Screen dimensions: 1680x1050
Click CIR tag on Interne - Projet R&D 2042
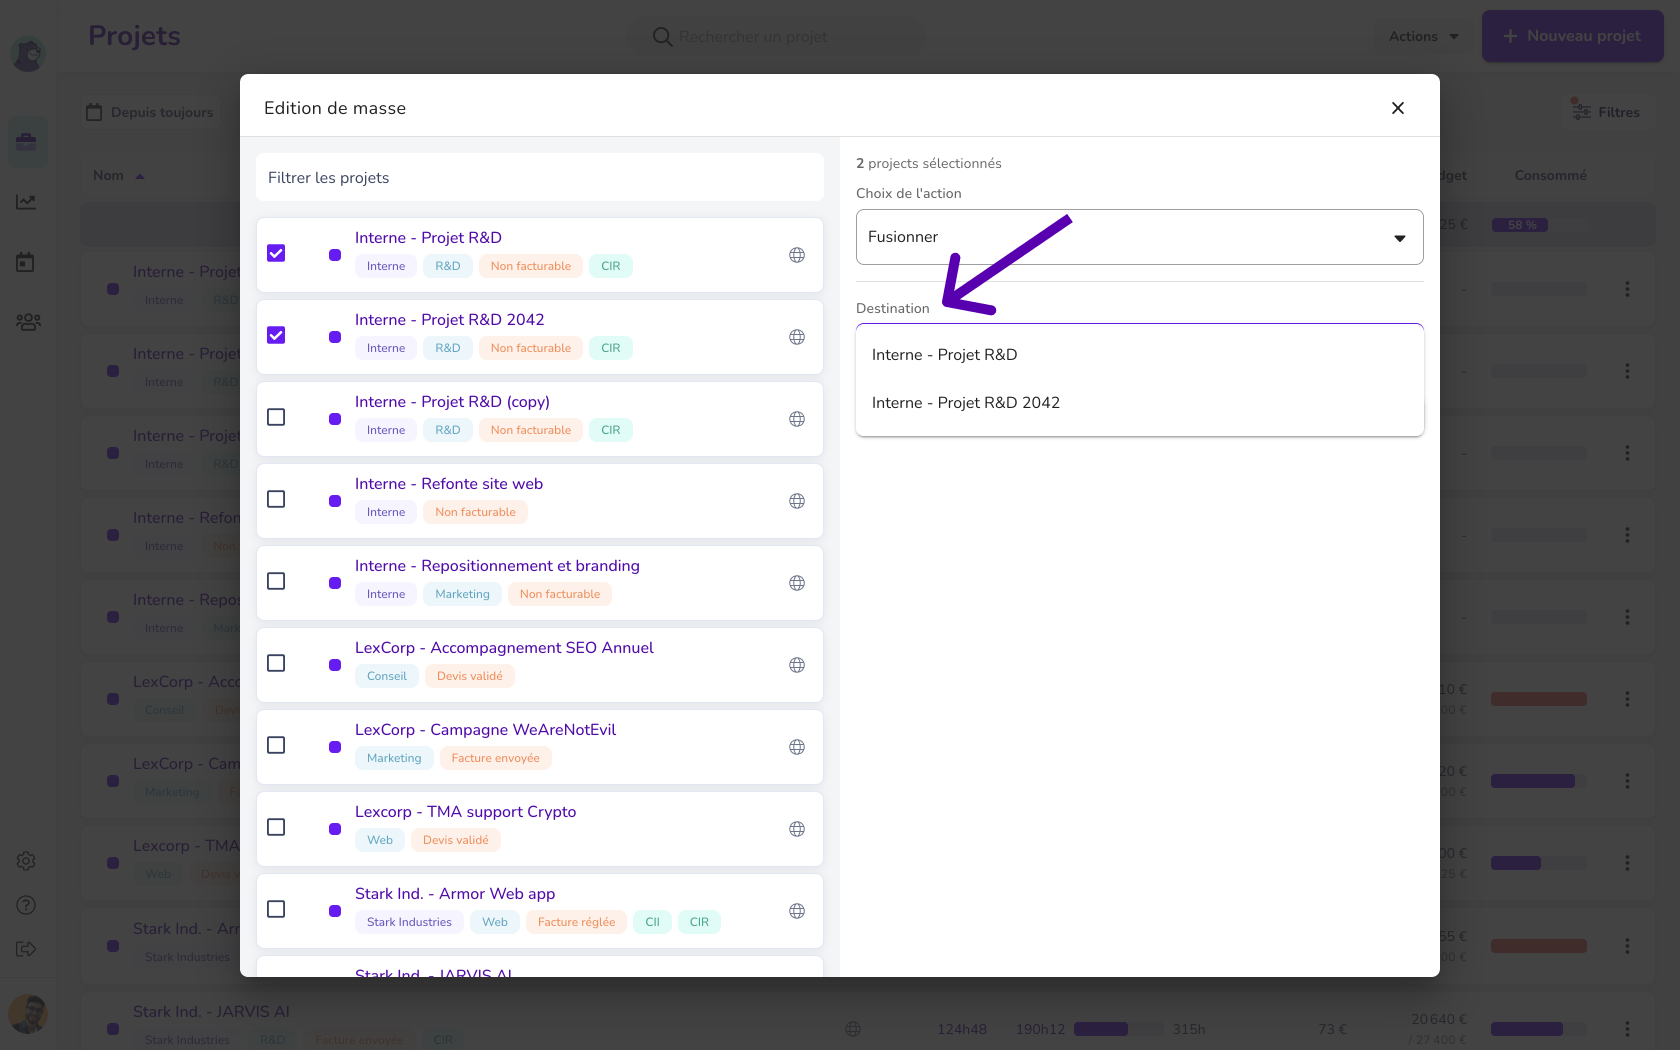click(x=610, y=348)
